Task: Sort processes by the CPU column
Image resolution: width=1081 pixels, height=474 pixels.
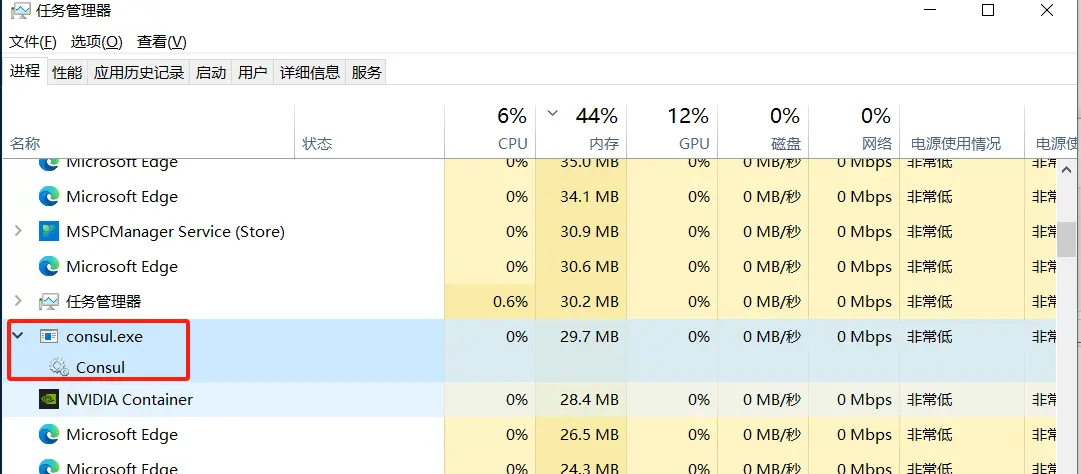Action: pos(512,144)
